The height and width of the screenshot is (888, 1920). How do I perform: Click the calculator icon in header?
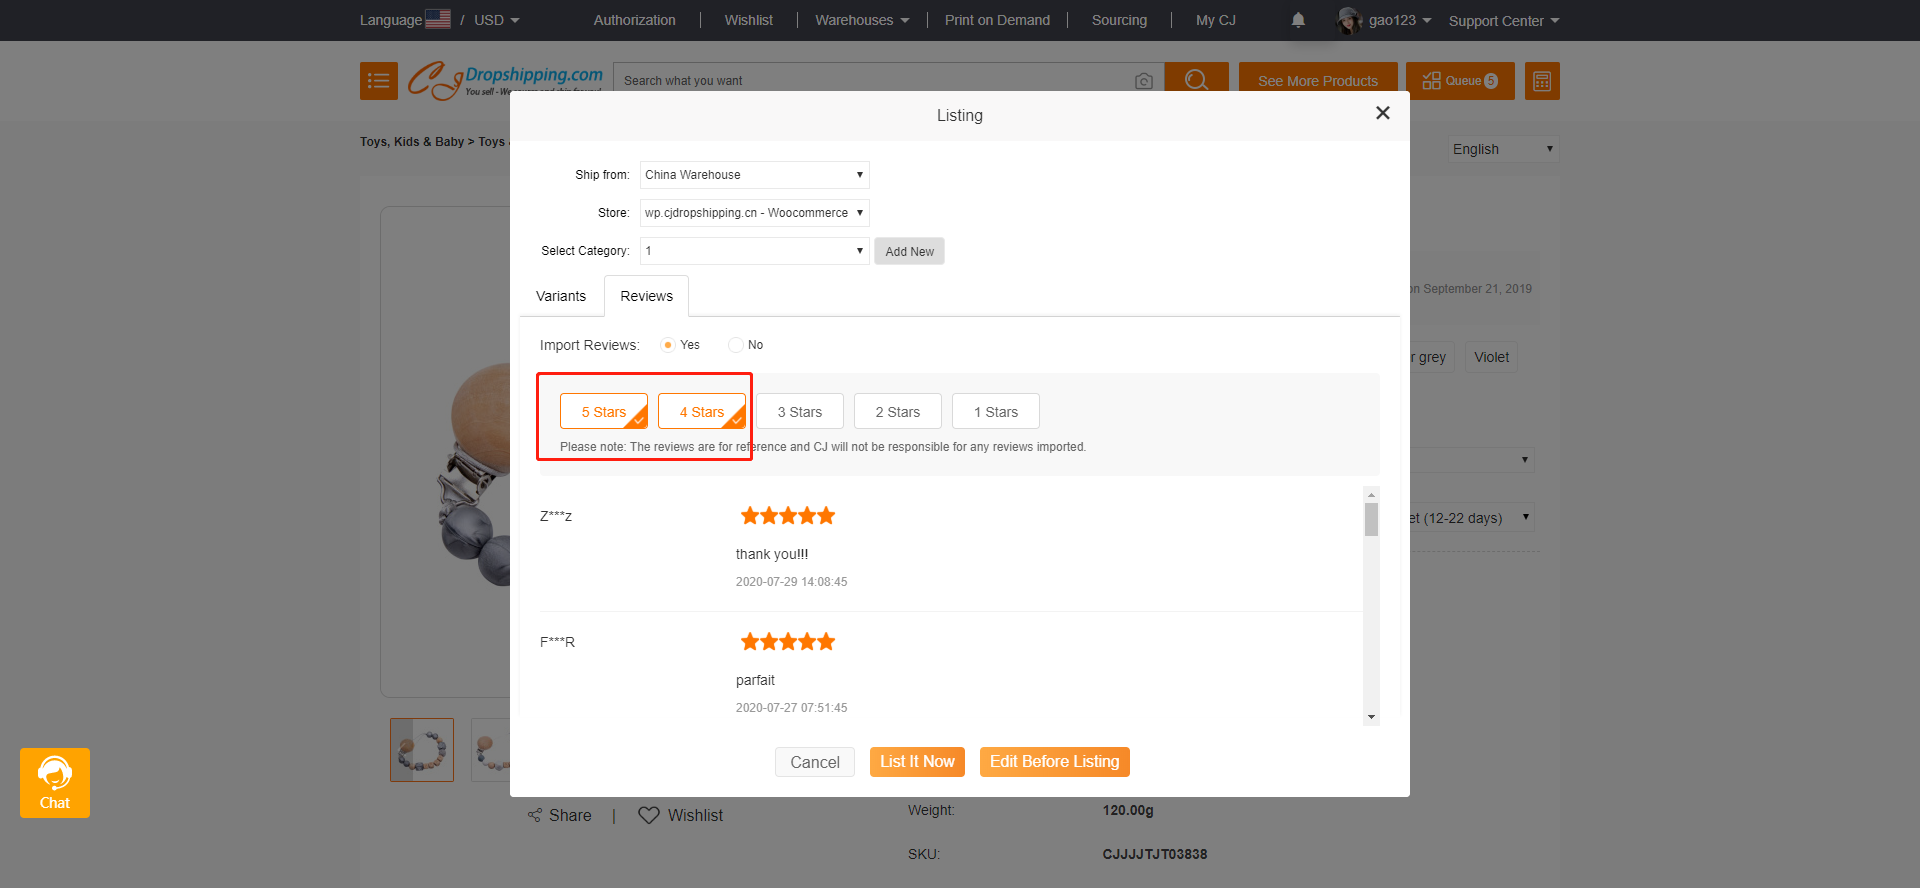pyautogui.click(x=1541, y=81)
